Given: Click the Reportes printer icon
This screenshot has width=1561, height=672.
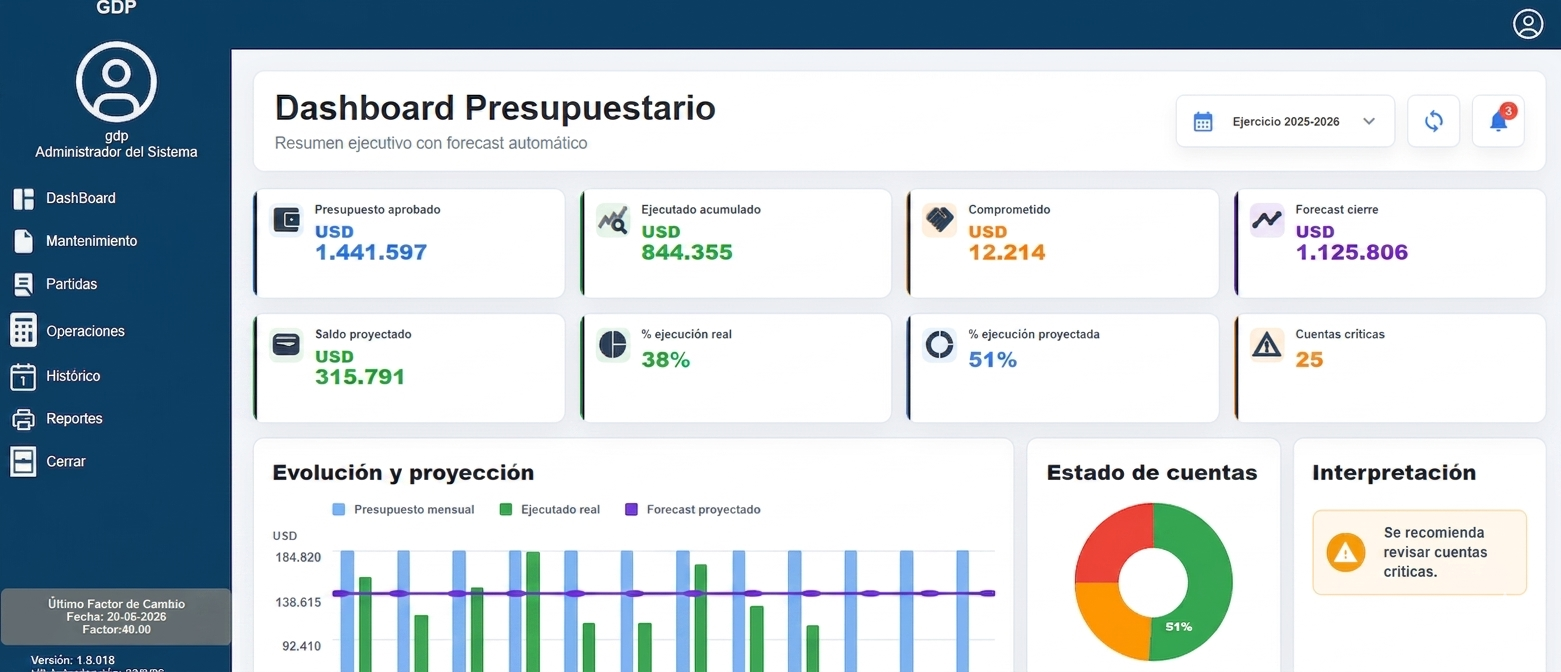Looking at the screenshot, I should tap(23, 419).
